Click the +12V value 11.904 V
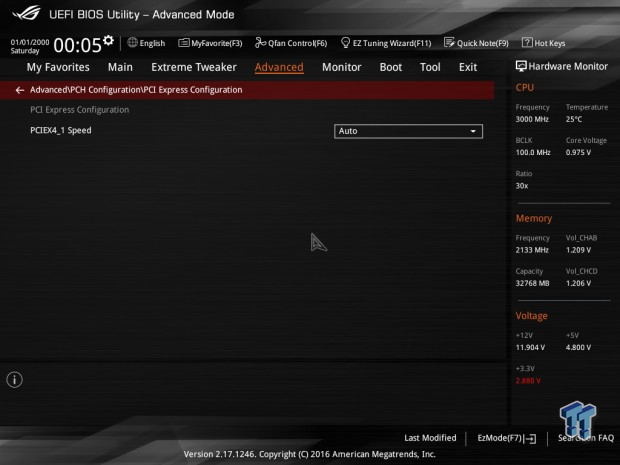620x465 pixels. click(x=530, y=347)
